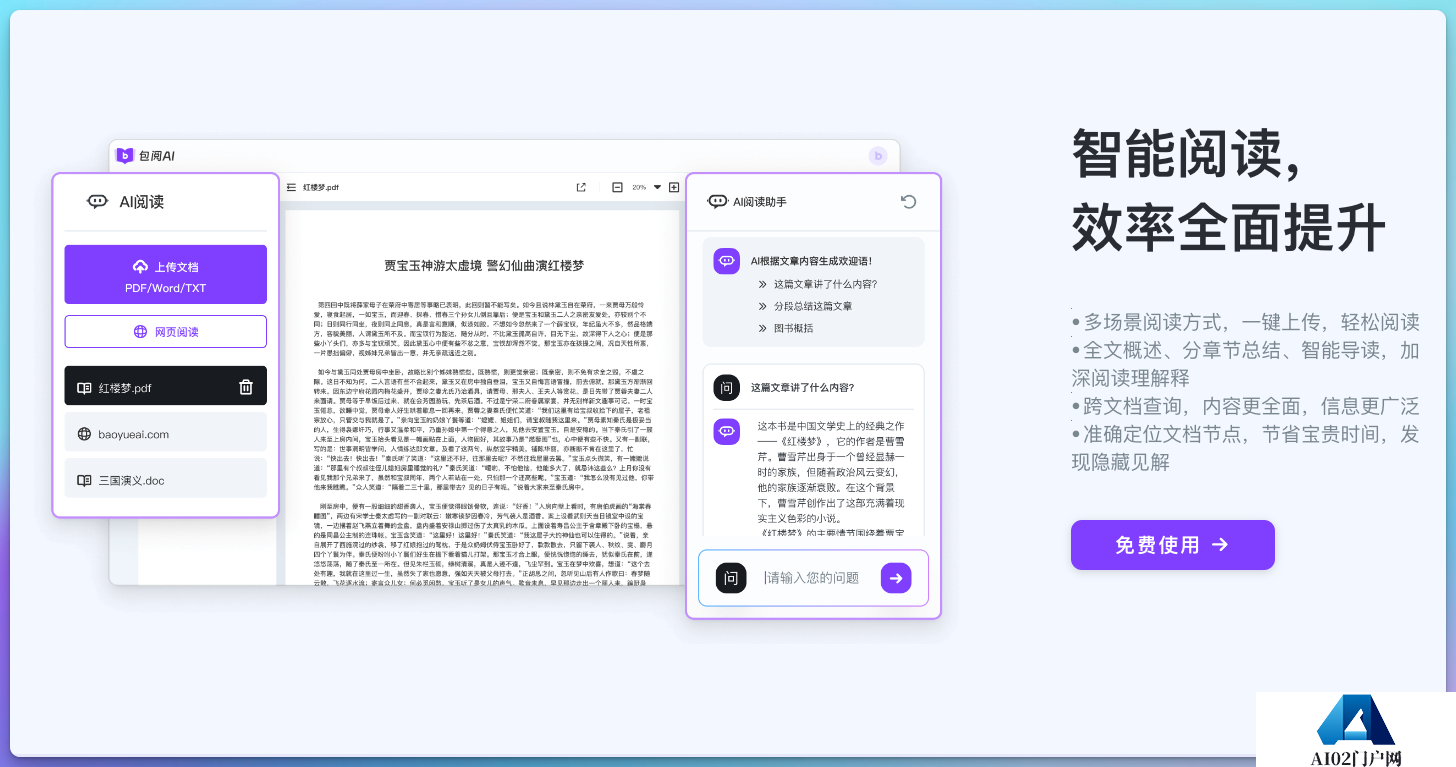
Task: Click the 网页阅读 button
Action: (166, 332)
